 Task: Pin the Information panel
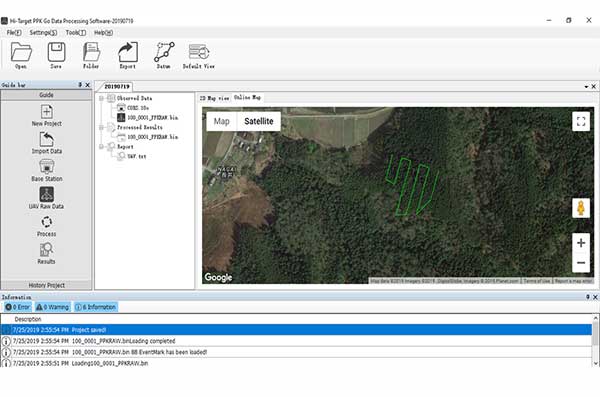pyautogui.click(x=588, y=297)
